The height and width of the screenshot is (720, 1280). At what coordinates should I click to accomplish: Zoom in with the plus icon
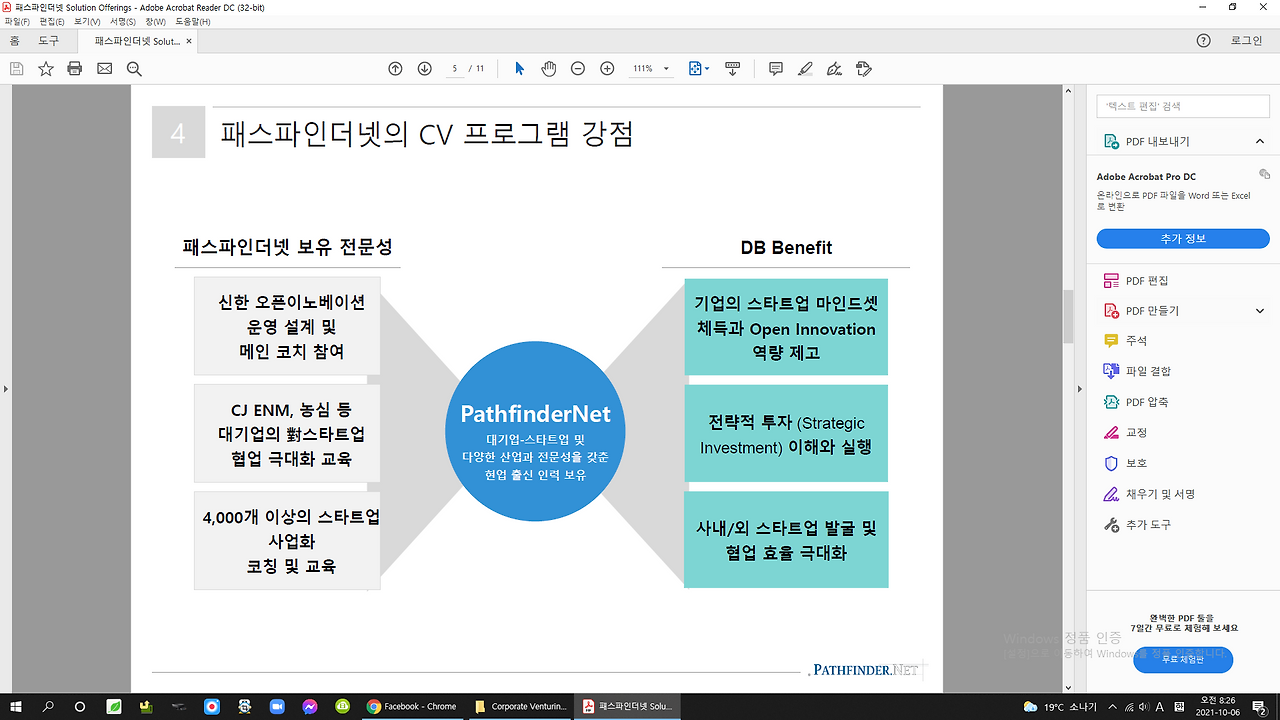pos(607,69)
